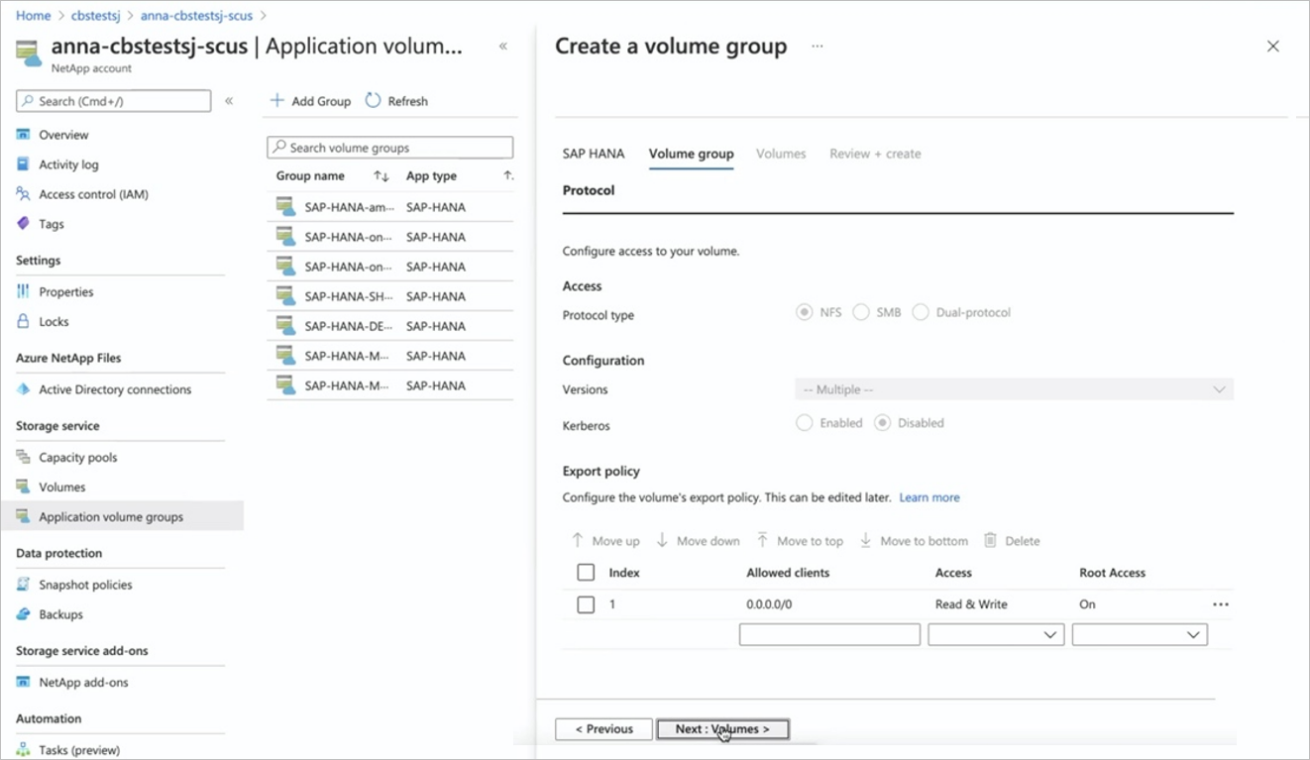This screenshot has width=1310, height=760.
Task: Select the Dual-protocol radio button
Action: pyautogui.click(x=920, y=312)
